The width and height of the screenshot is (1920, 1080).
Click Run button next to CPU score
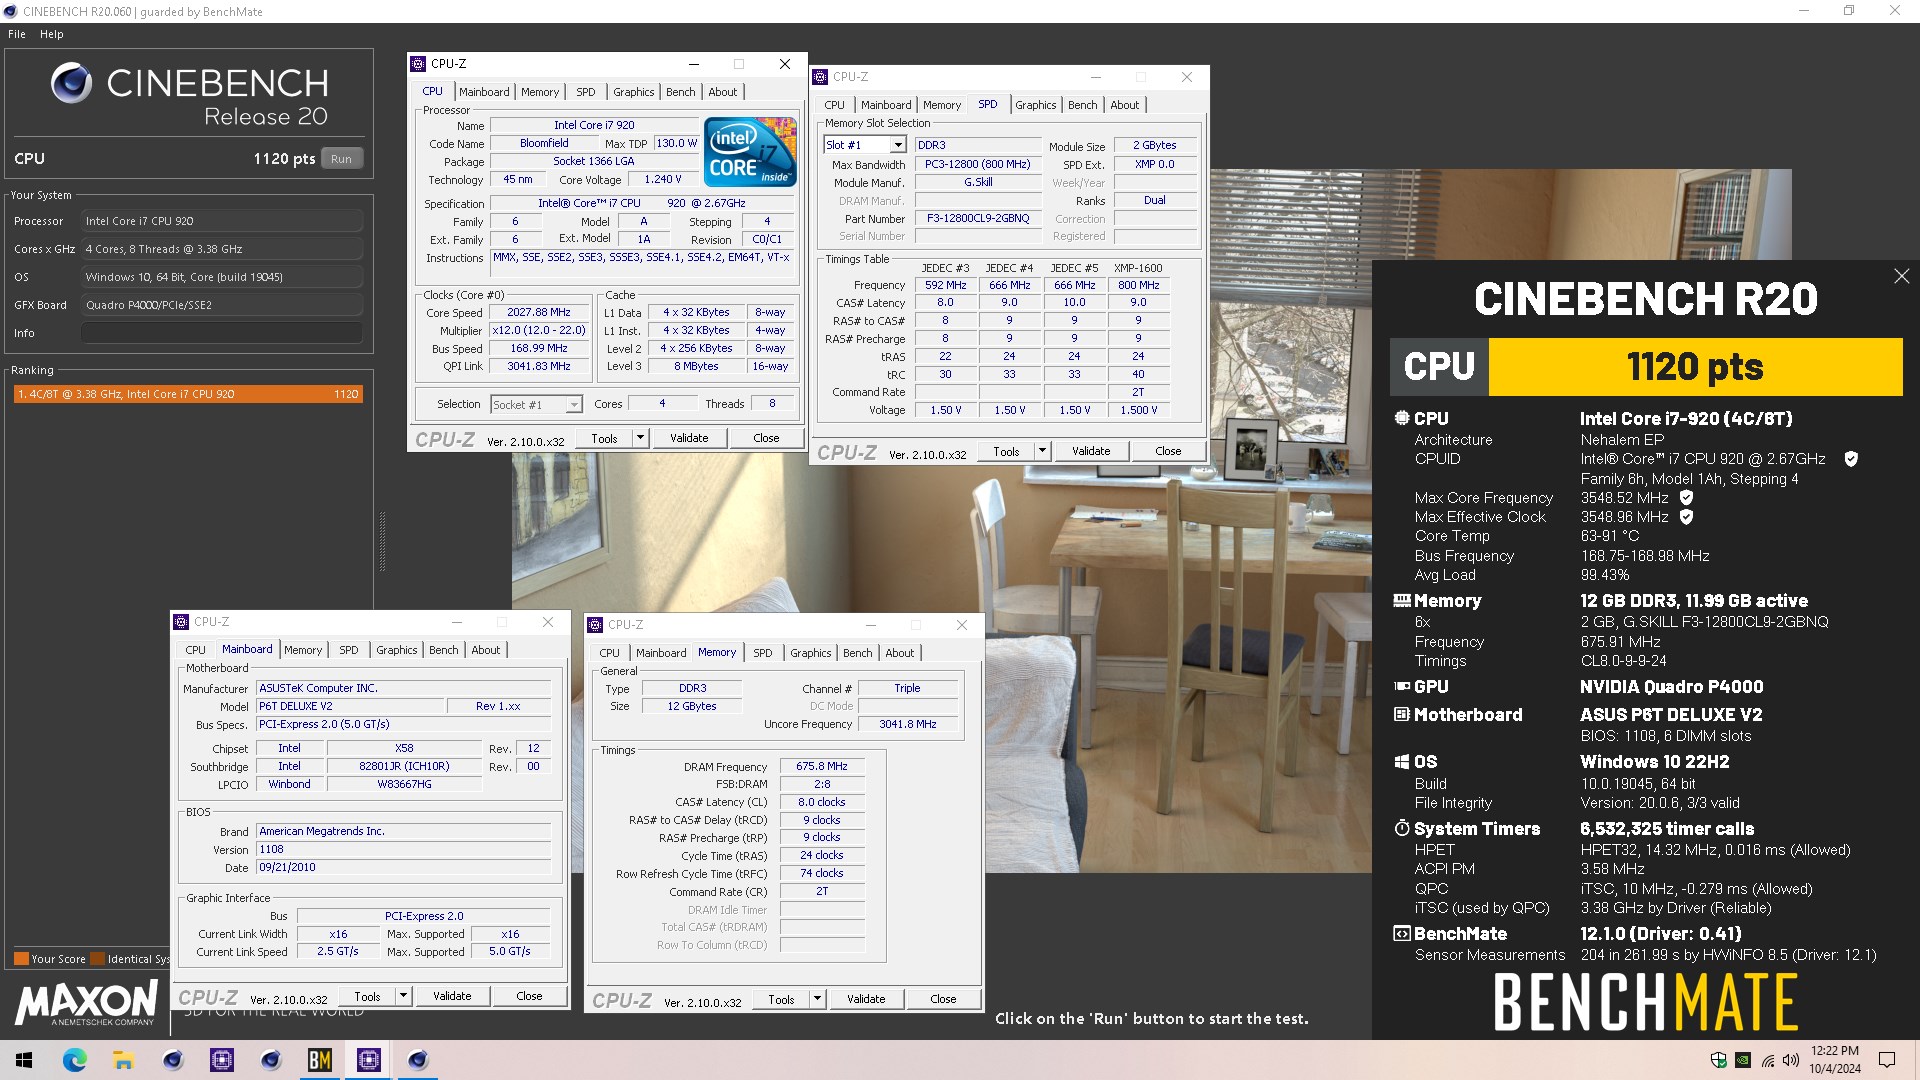(x=342, y=159)
